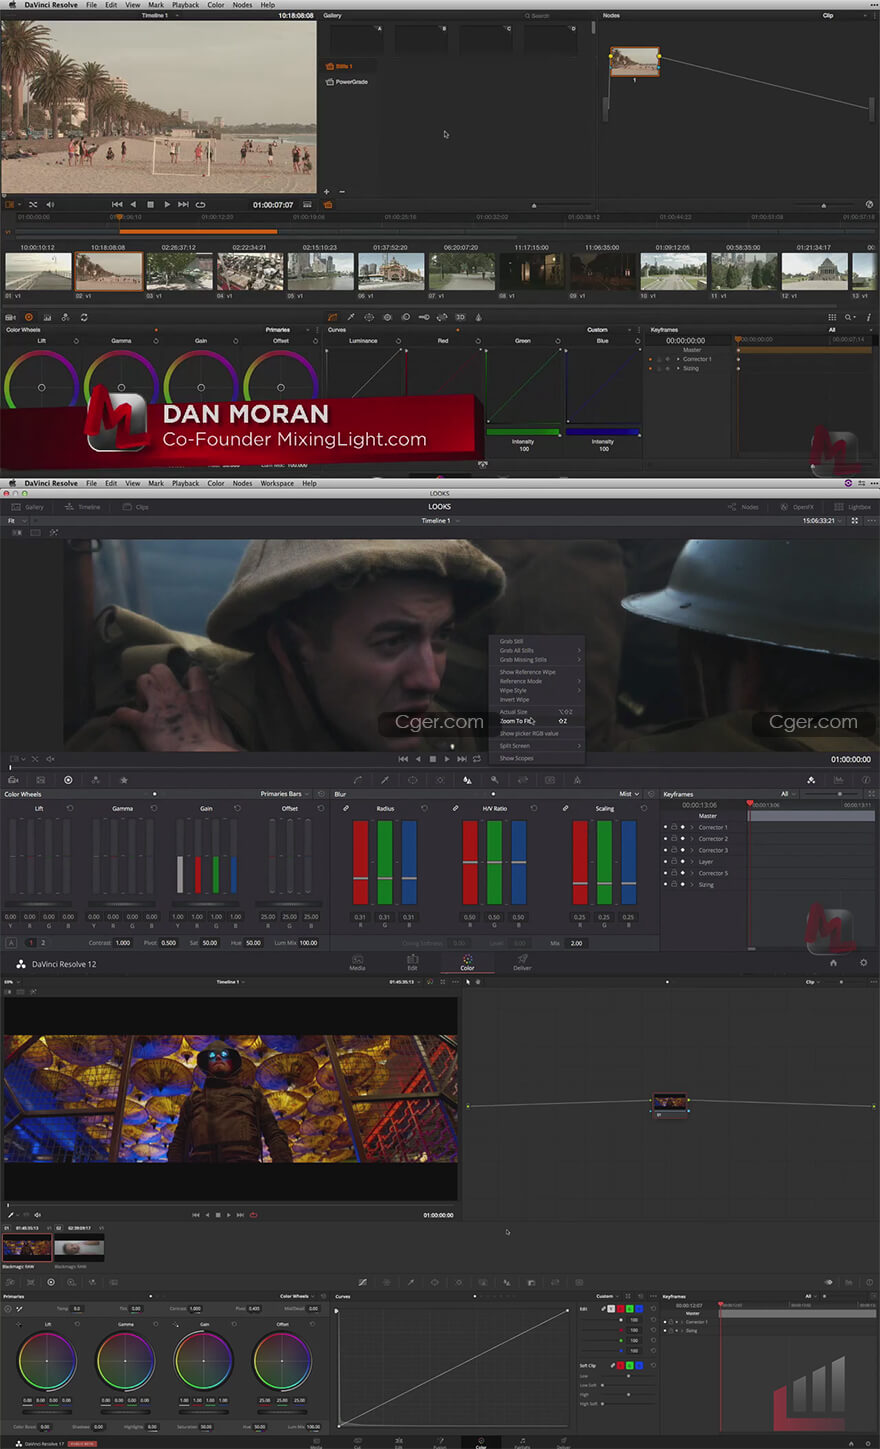Reset the Lift bars in middle window

pyautogui.click(x=70, y=808)
